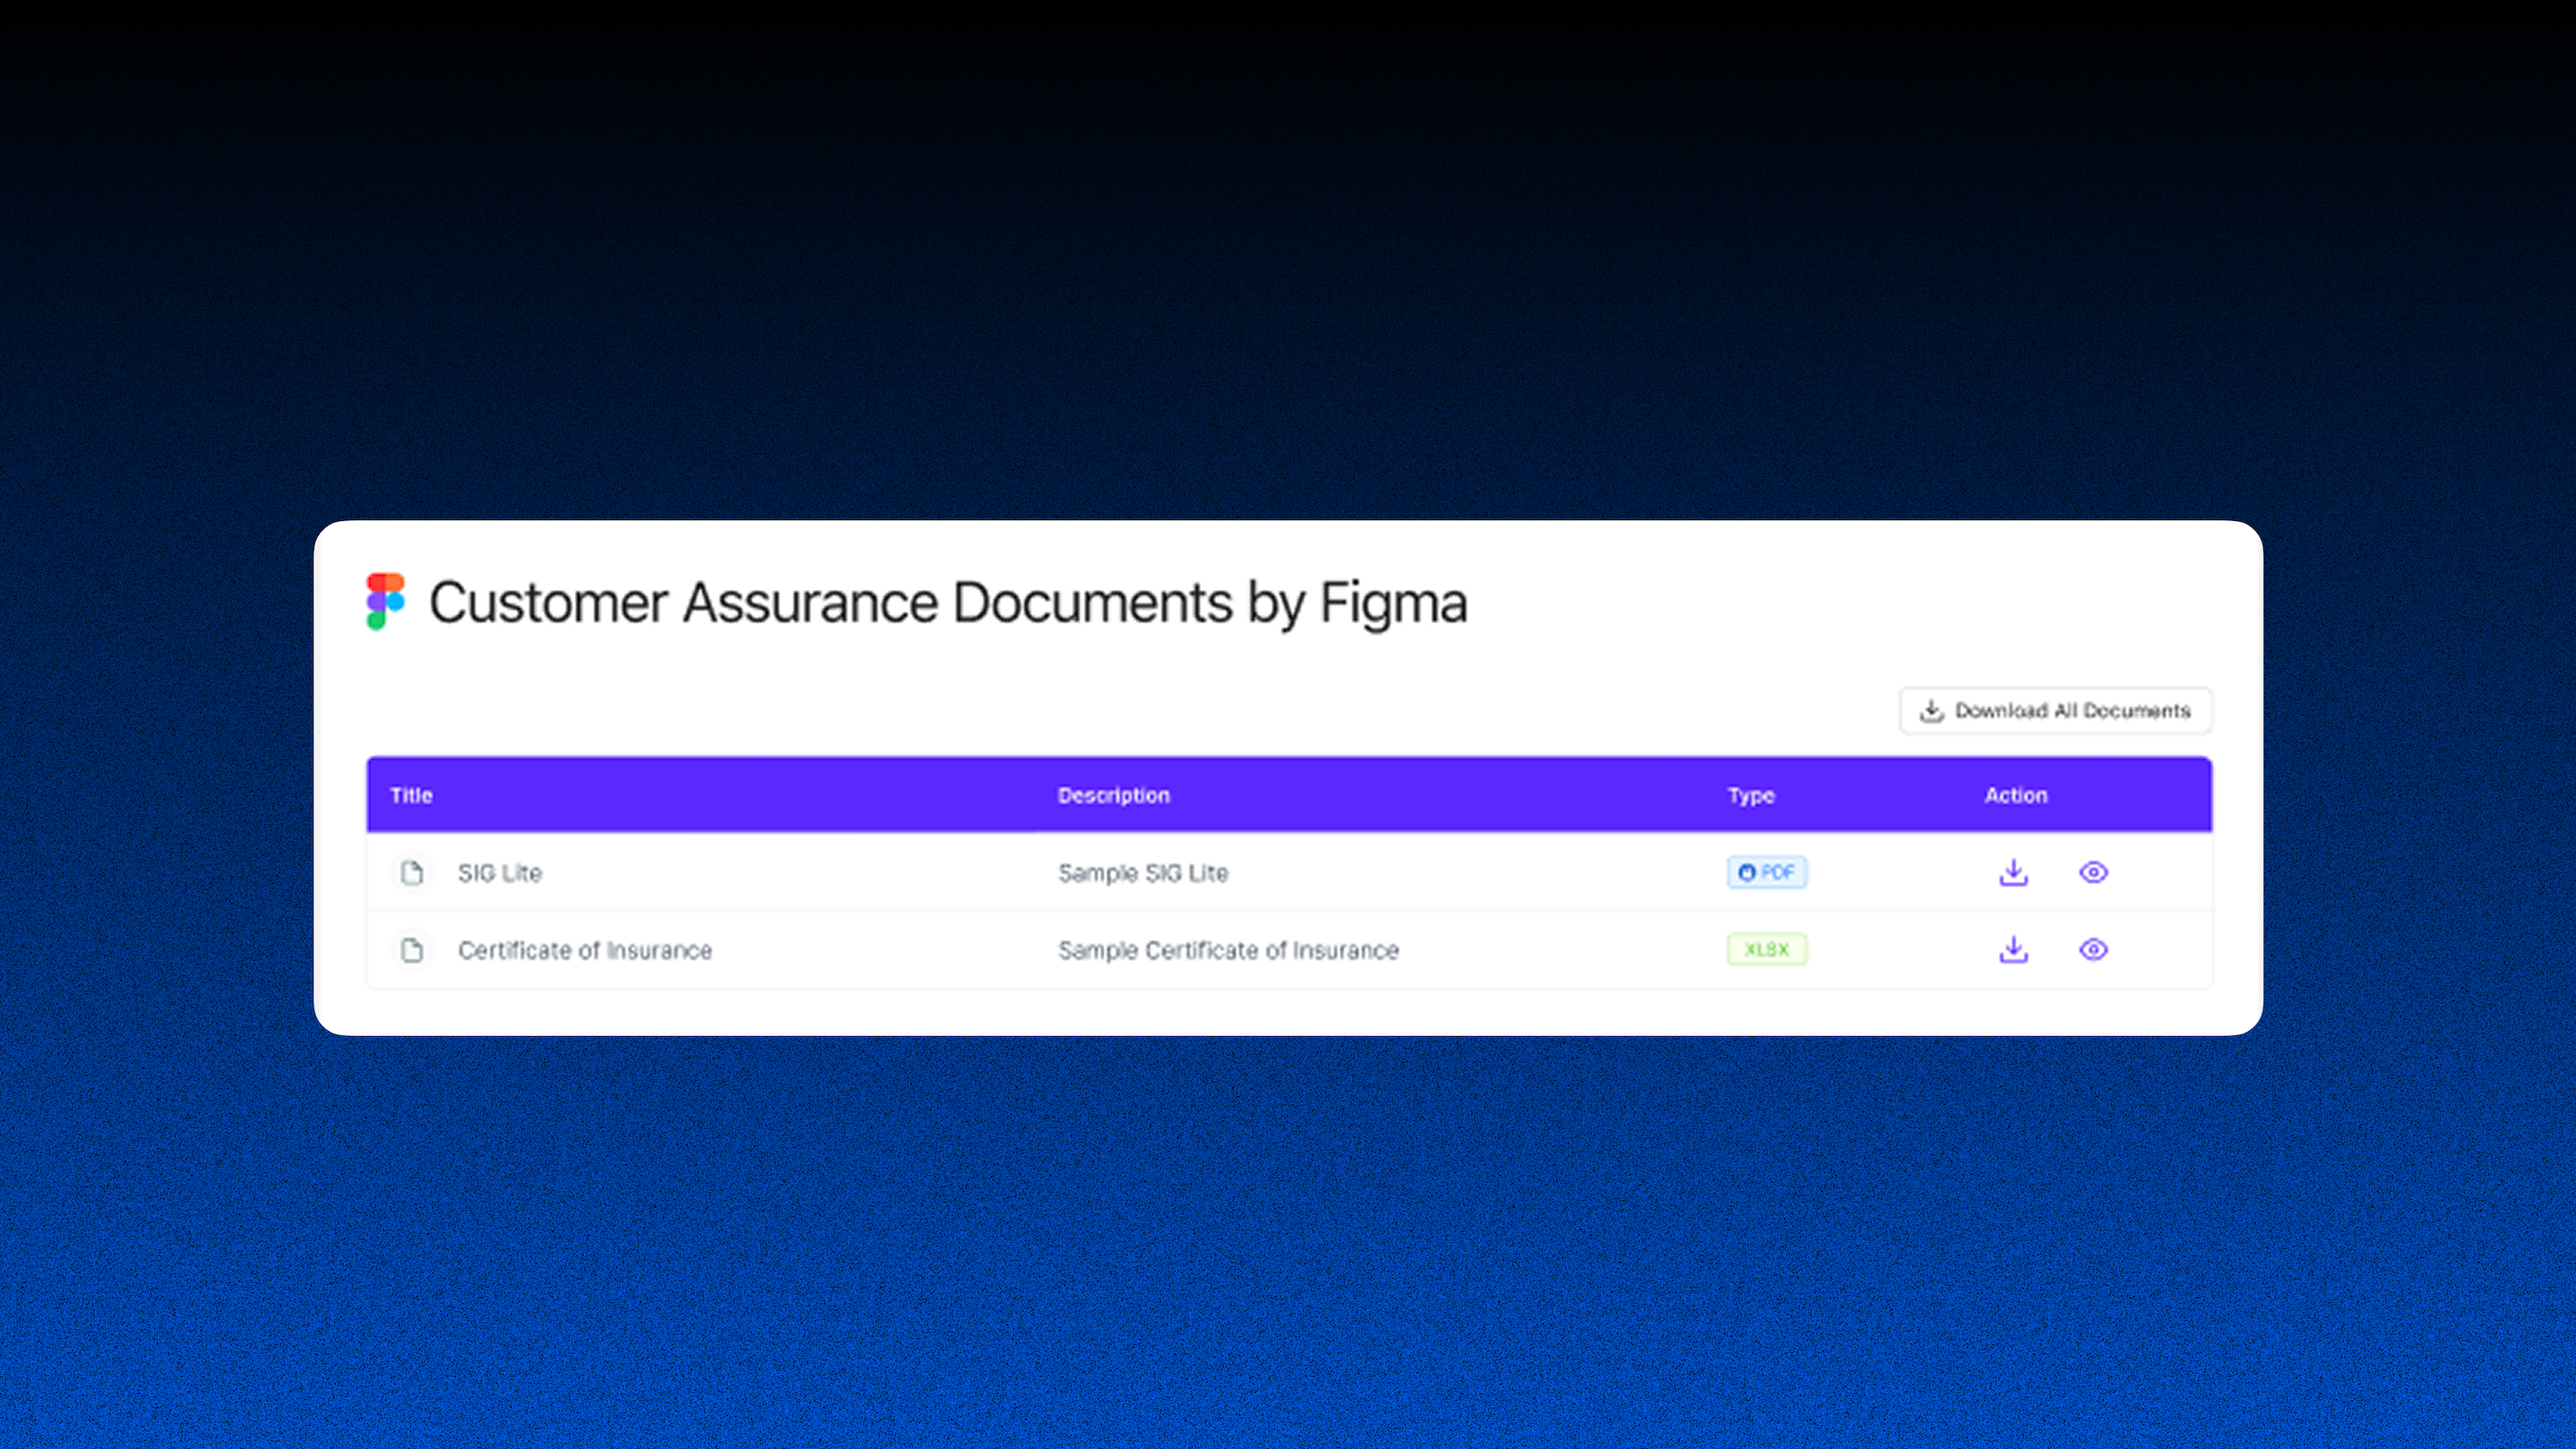Click the Type column header
The width and height of the screenshot is (2576, 1449).
point(1750,796)
